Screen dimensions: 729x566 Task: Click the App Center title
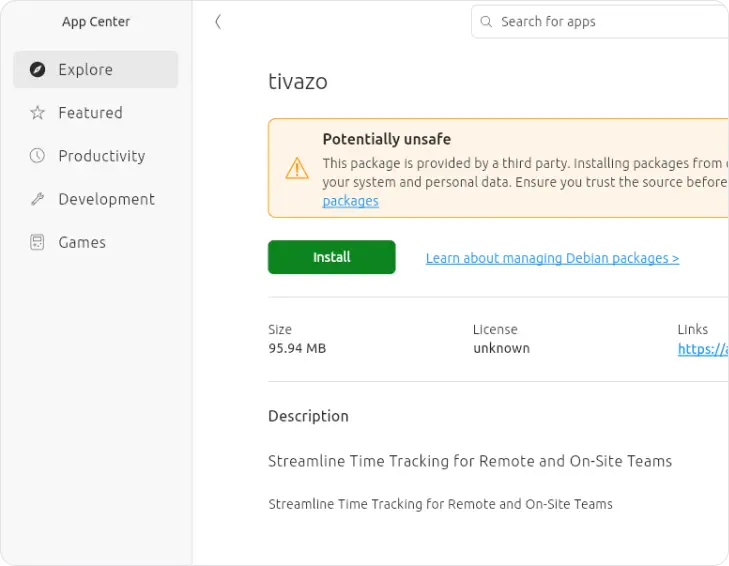point(96,22)
